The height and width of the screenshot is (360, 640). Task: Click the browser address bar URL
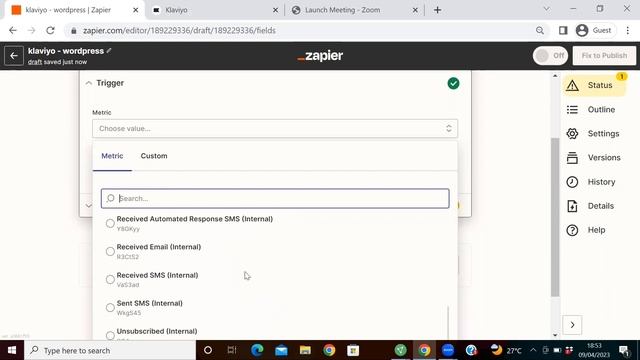(x=179, y=31)
